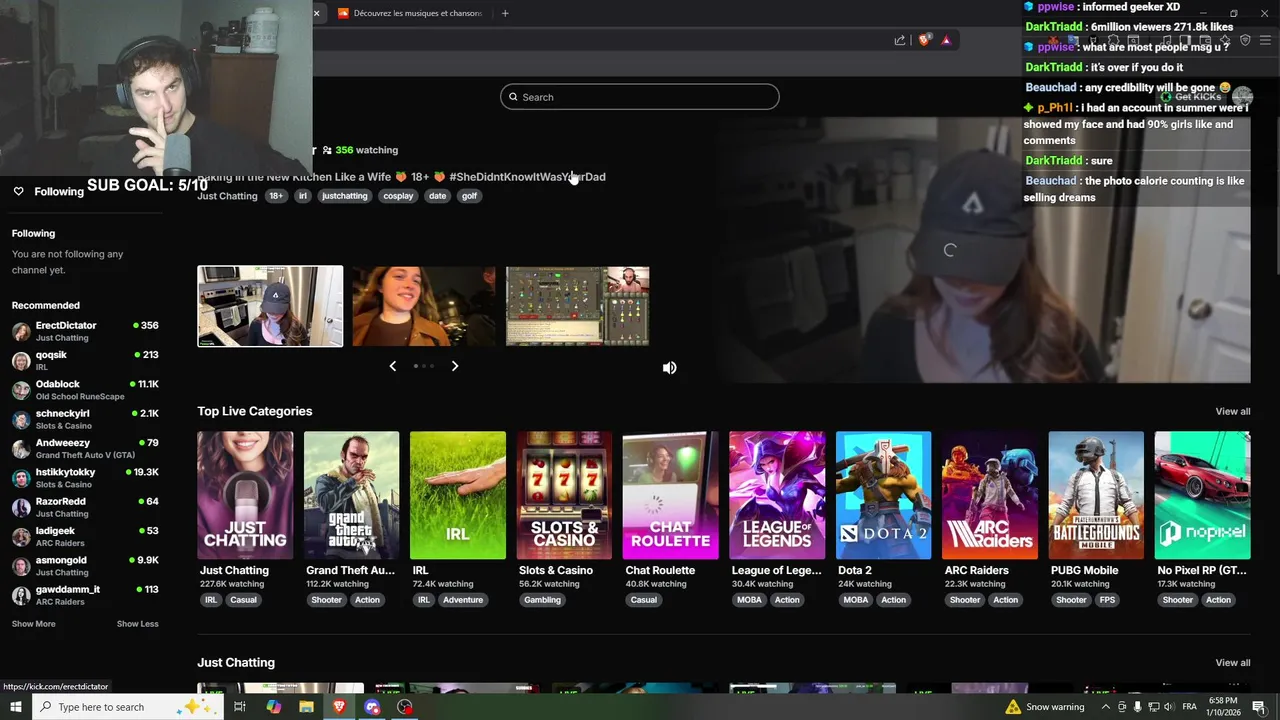Collapse the Recommended list with Show Less
This screenshot has height=720, width=1280.
click(137, 624)
